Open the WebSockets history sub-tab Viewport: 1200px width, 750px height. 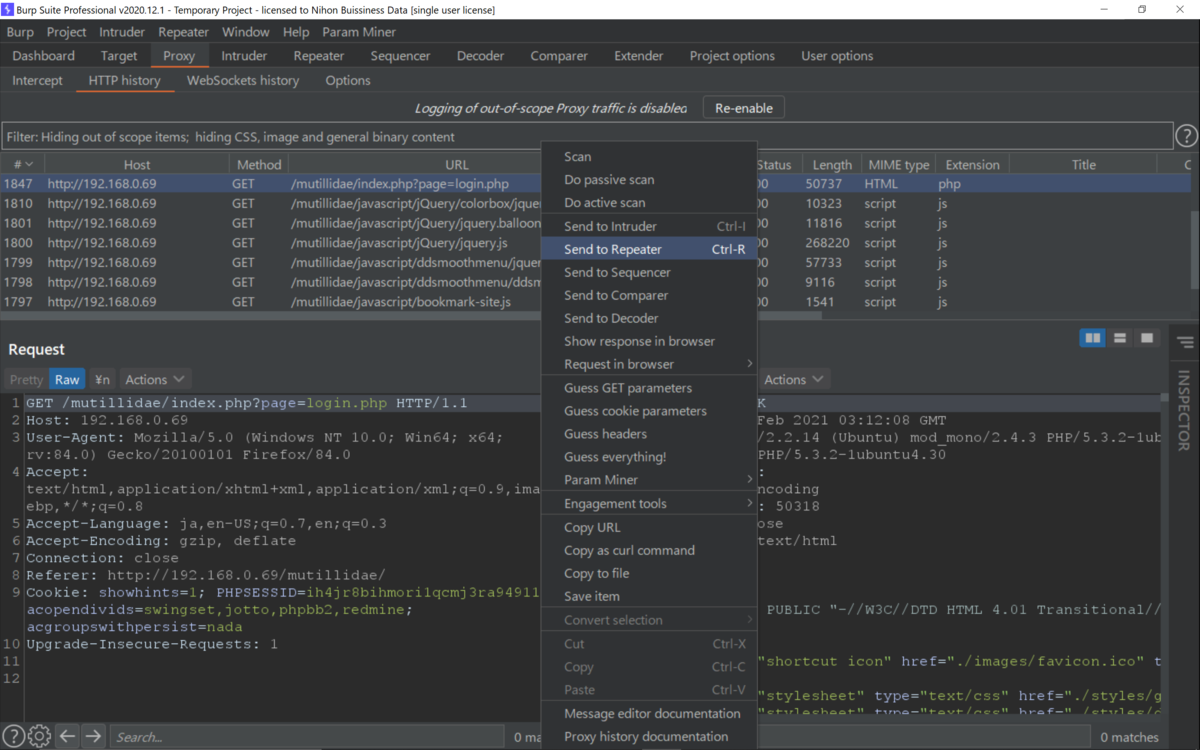pos(243,80)
